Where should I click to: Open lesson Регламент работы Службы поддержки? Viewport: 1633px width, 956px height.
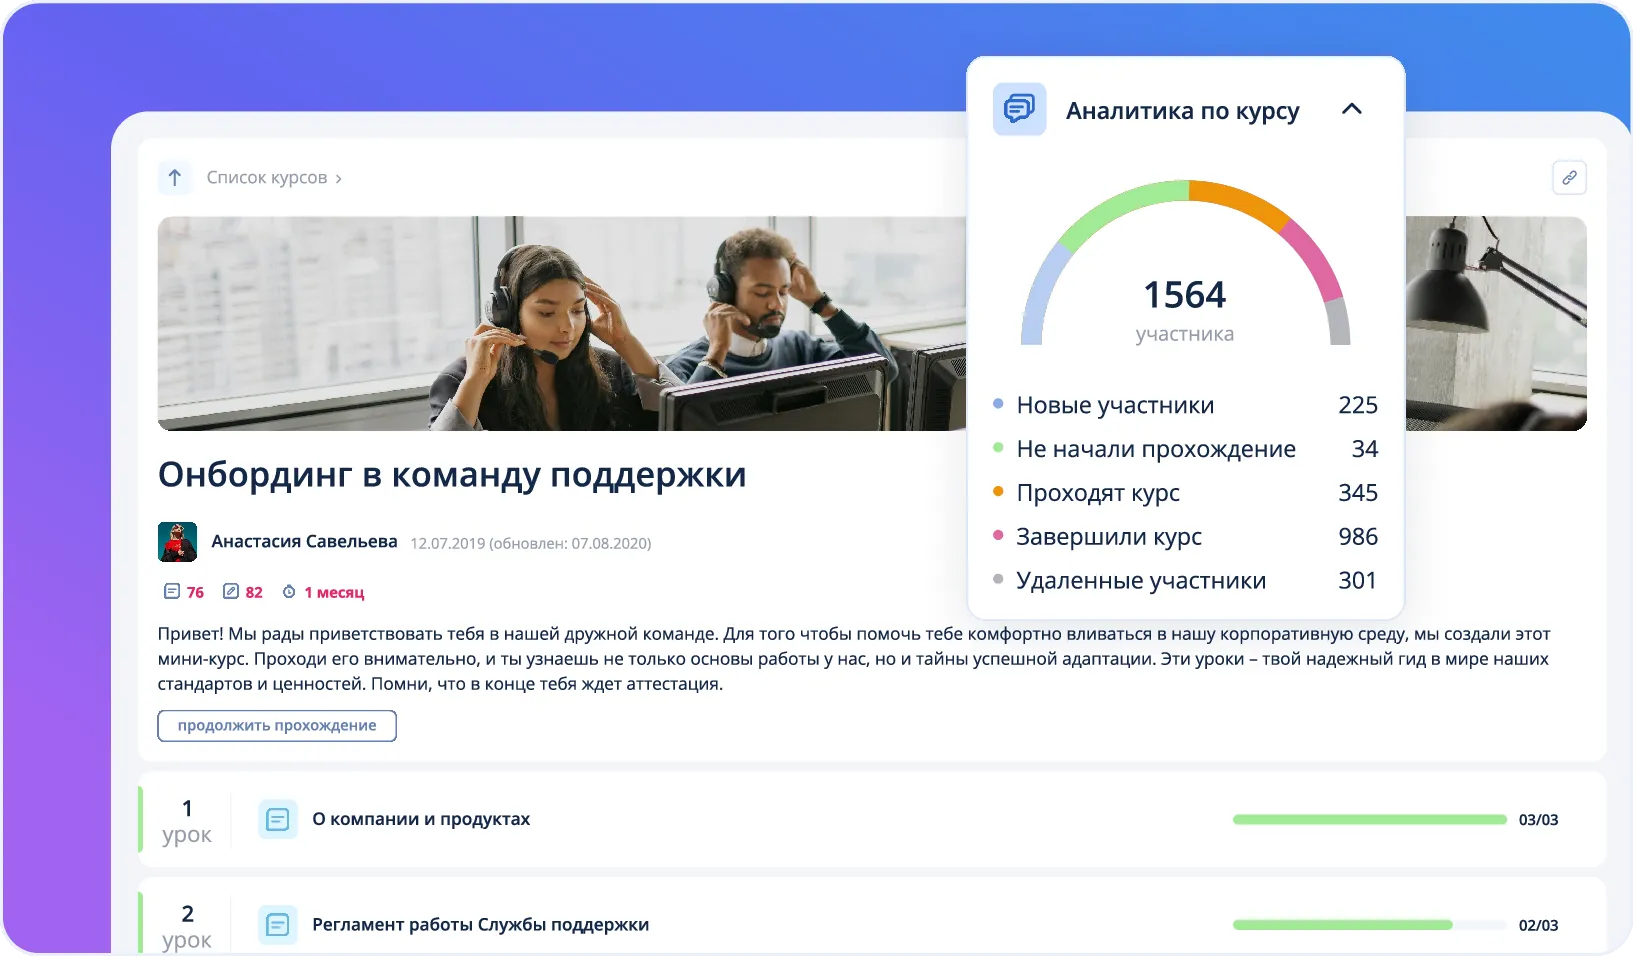point(481,925)
